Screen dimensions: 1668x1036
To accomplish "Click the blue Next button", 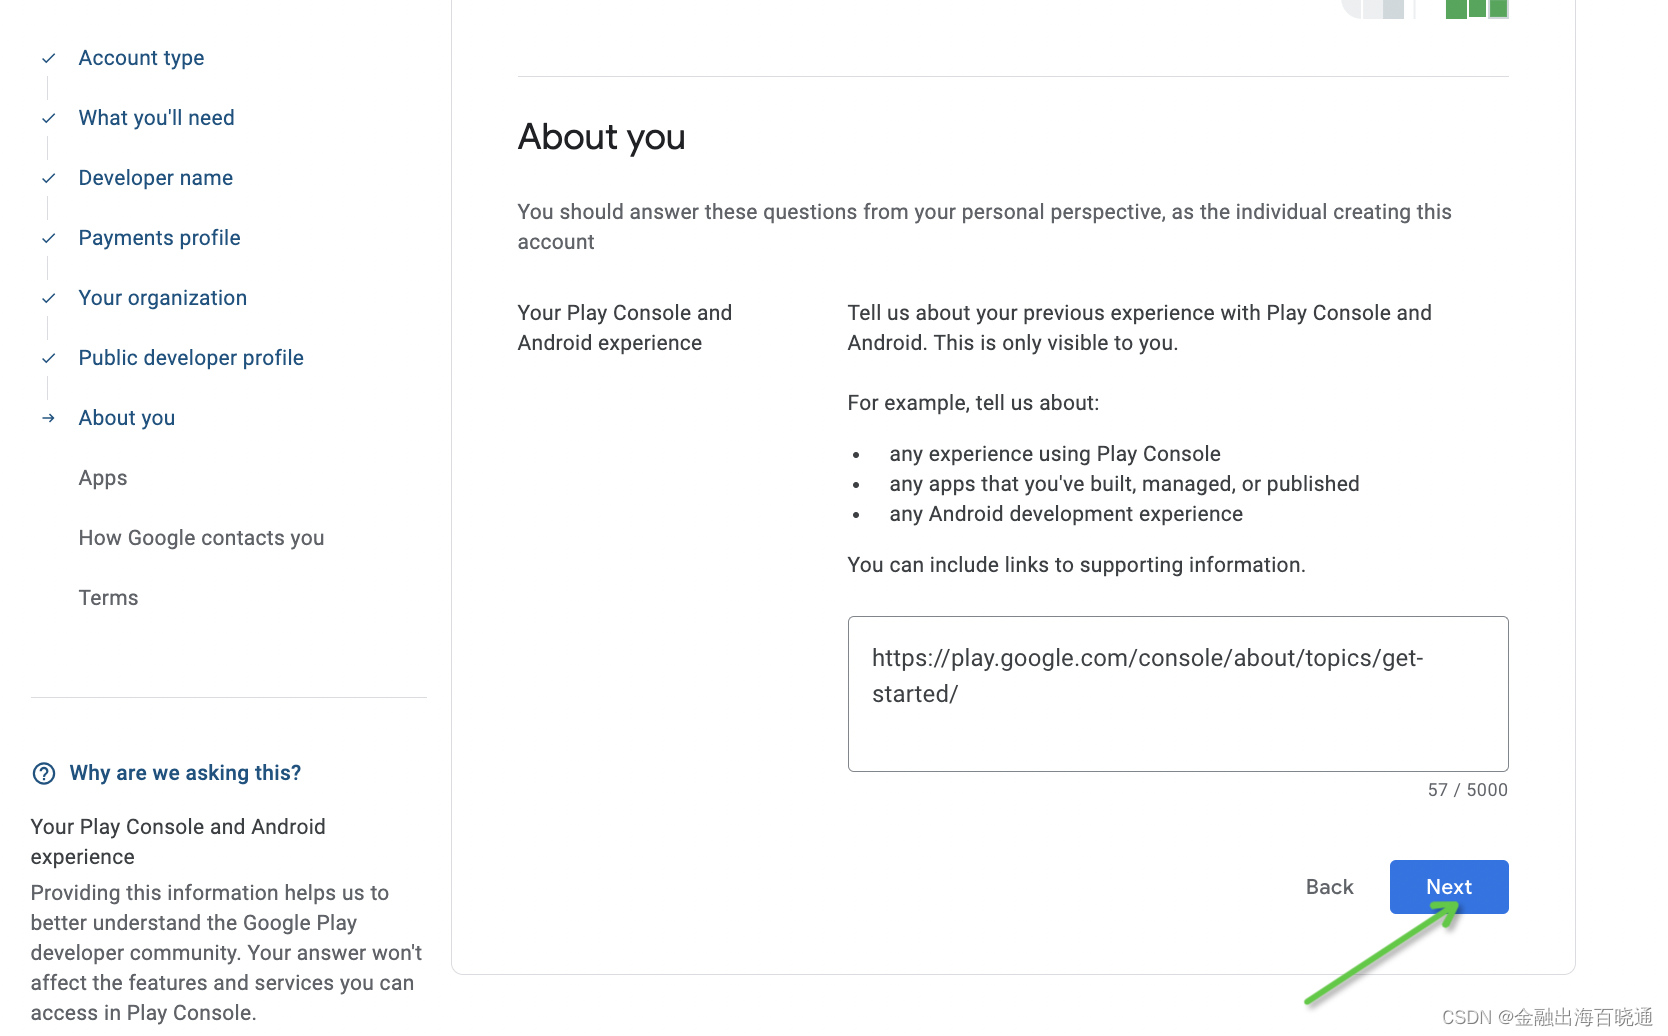I will coord(1449,887).
